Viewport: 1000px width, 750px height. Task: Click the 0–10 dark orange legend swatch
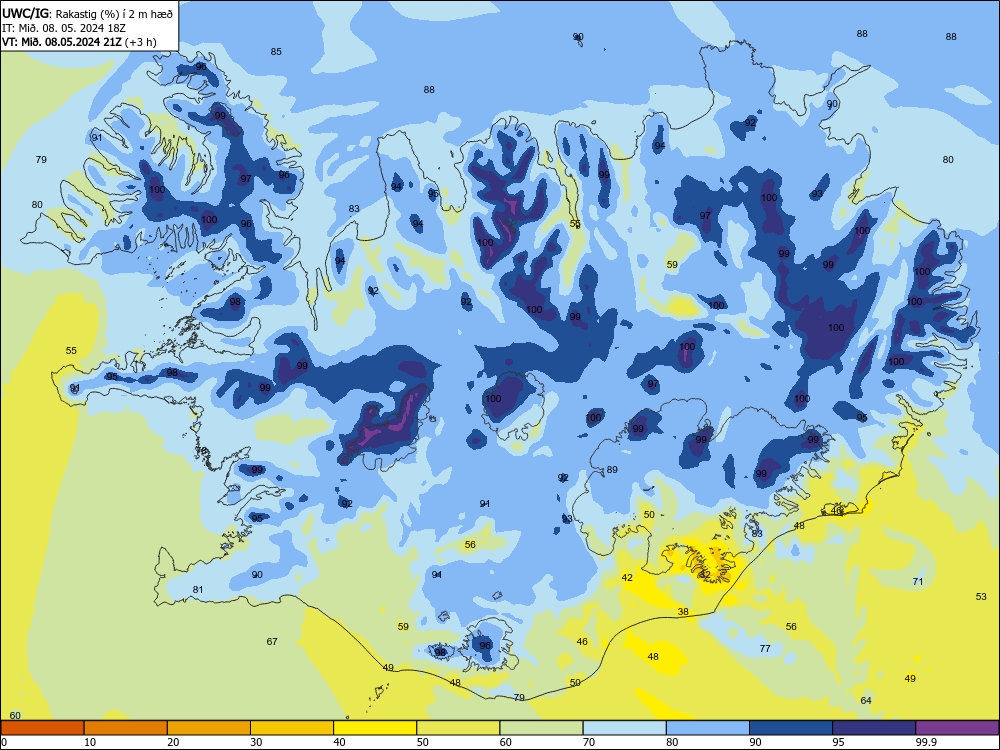point(42,728)
